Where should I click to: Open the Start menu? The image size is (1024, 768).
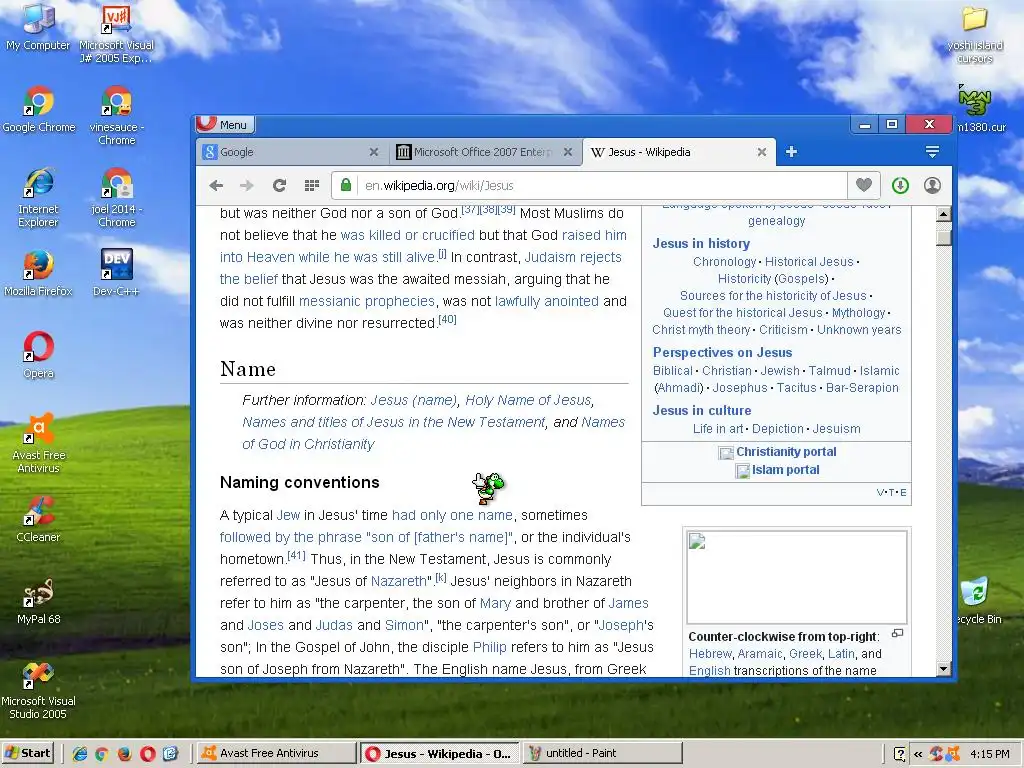point(27,753)
